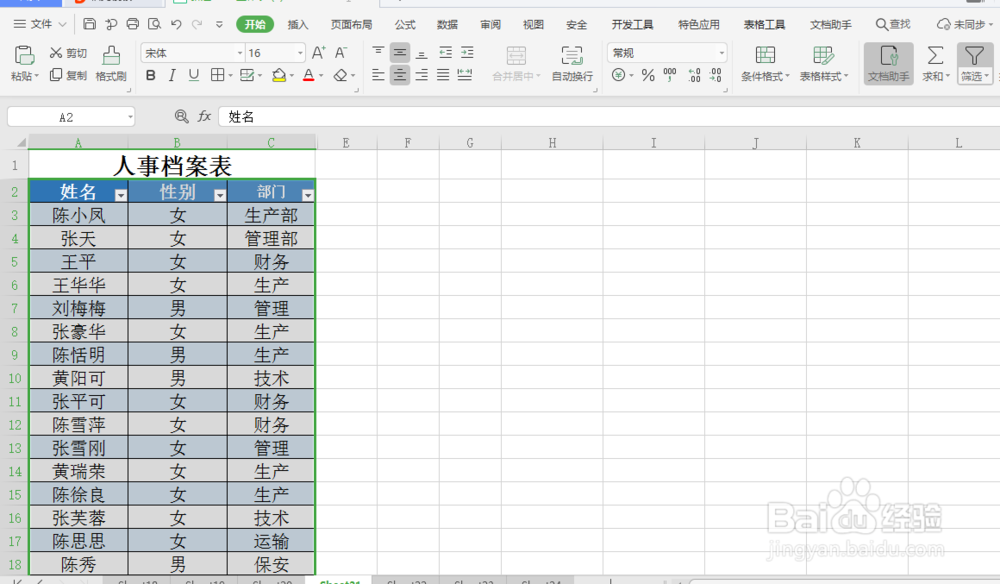Switch to the 数据 ribbon tab
The height and width of the screenshot is (584, 1000).
click(447, 24)
